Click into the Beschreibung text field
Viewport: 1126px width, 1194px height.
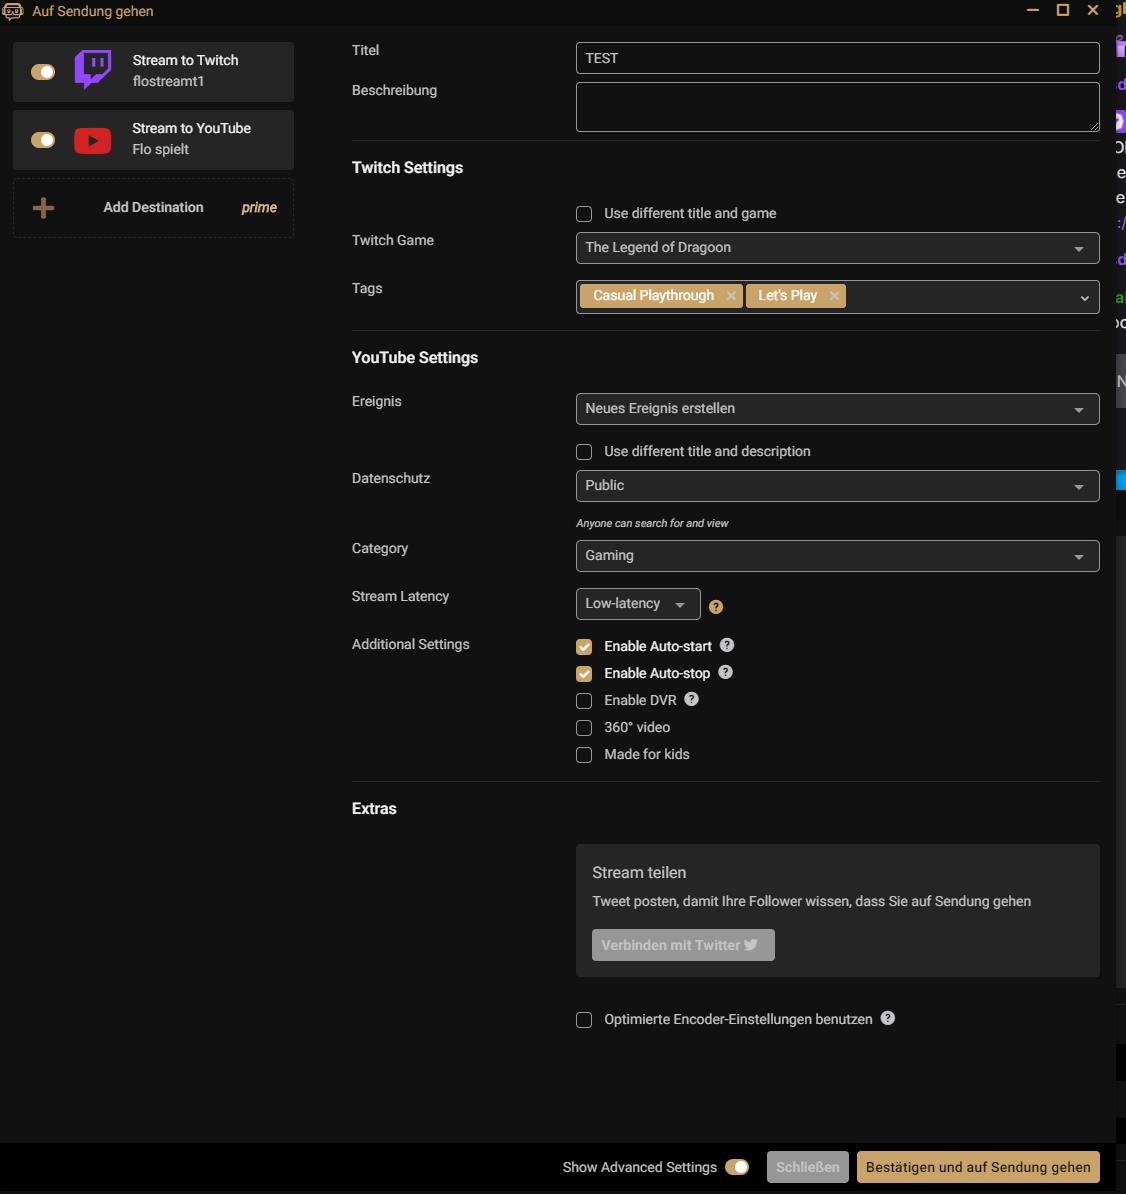pos(837,107)
